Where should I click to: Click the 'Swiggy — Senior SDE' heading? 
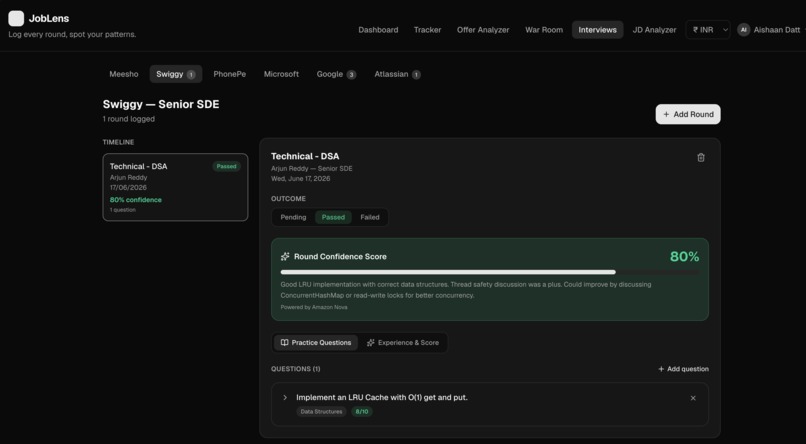[161, 104]
